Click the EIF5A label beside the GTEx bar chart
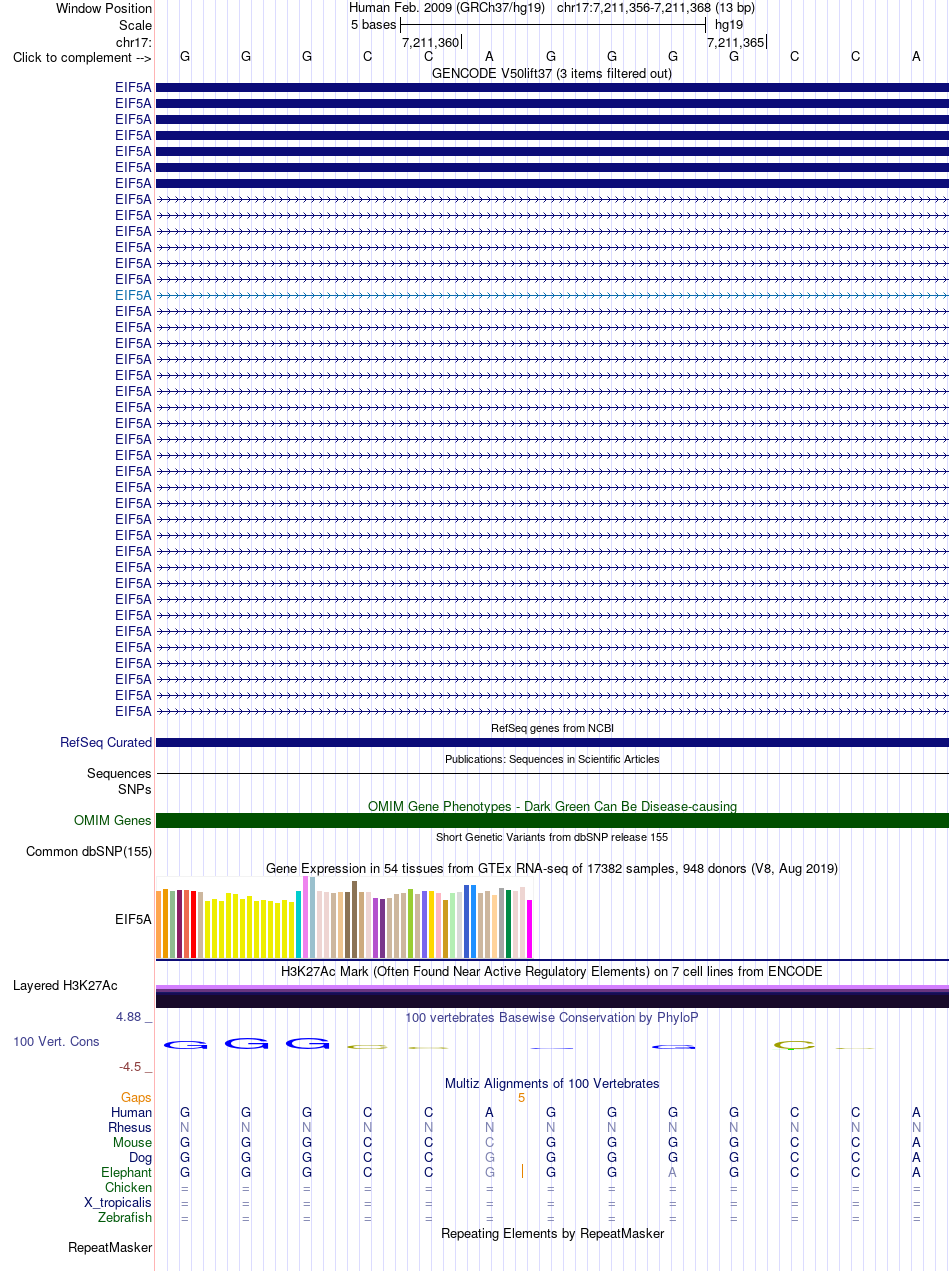The width and height of the screenshot is (950, 1271). [x=133, y=919]
